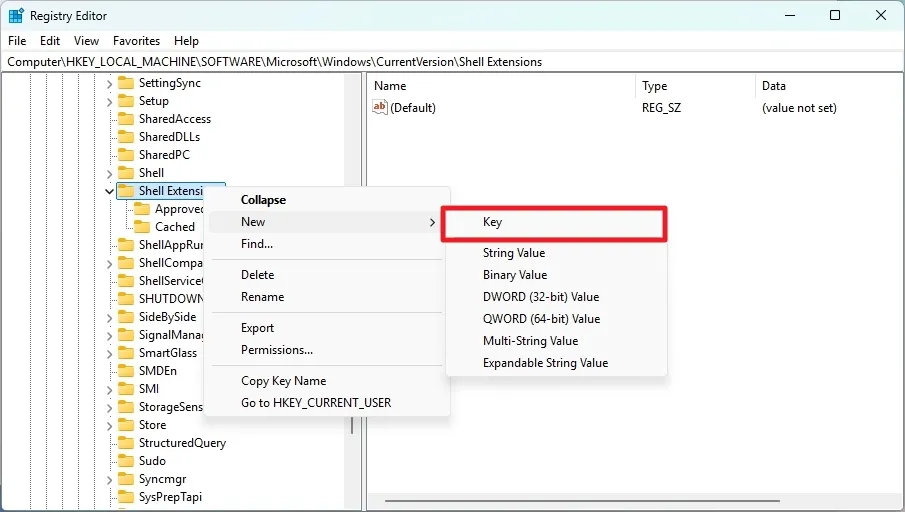Click the SharedAccess folder icon
Viewport: 905px width, 512px height.
[x=126, y=119]
